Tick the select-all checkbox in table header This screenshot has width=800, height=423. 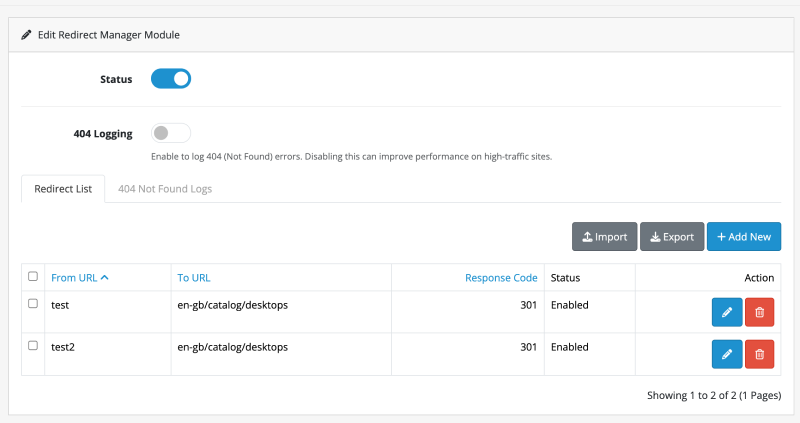click(x=33, y=277)
